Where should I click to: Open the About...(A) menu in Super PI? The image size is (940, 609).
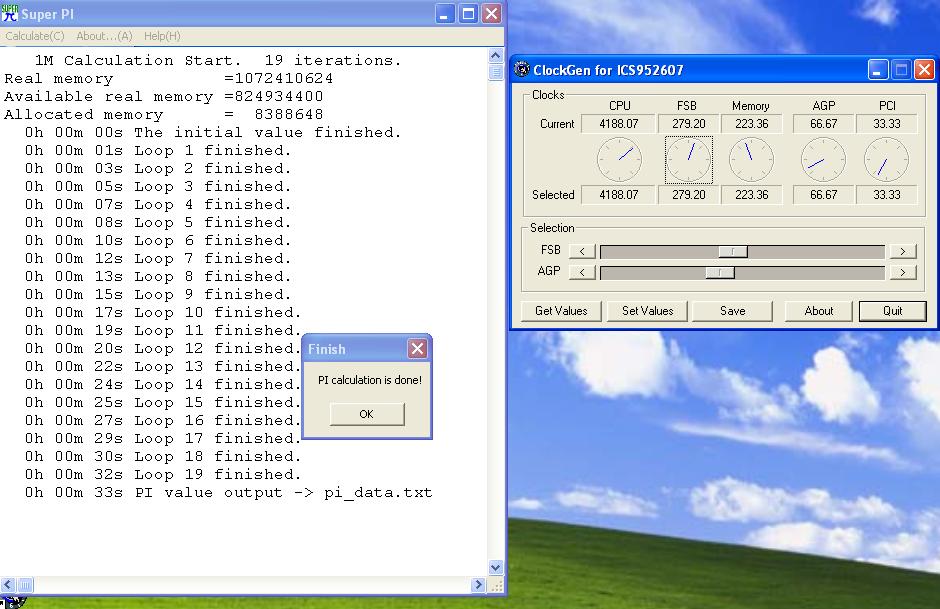pos(104,36)
